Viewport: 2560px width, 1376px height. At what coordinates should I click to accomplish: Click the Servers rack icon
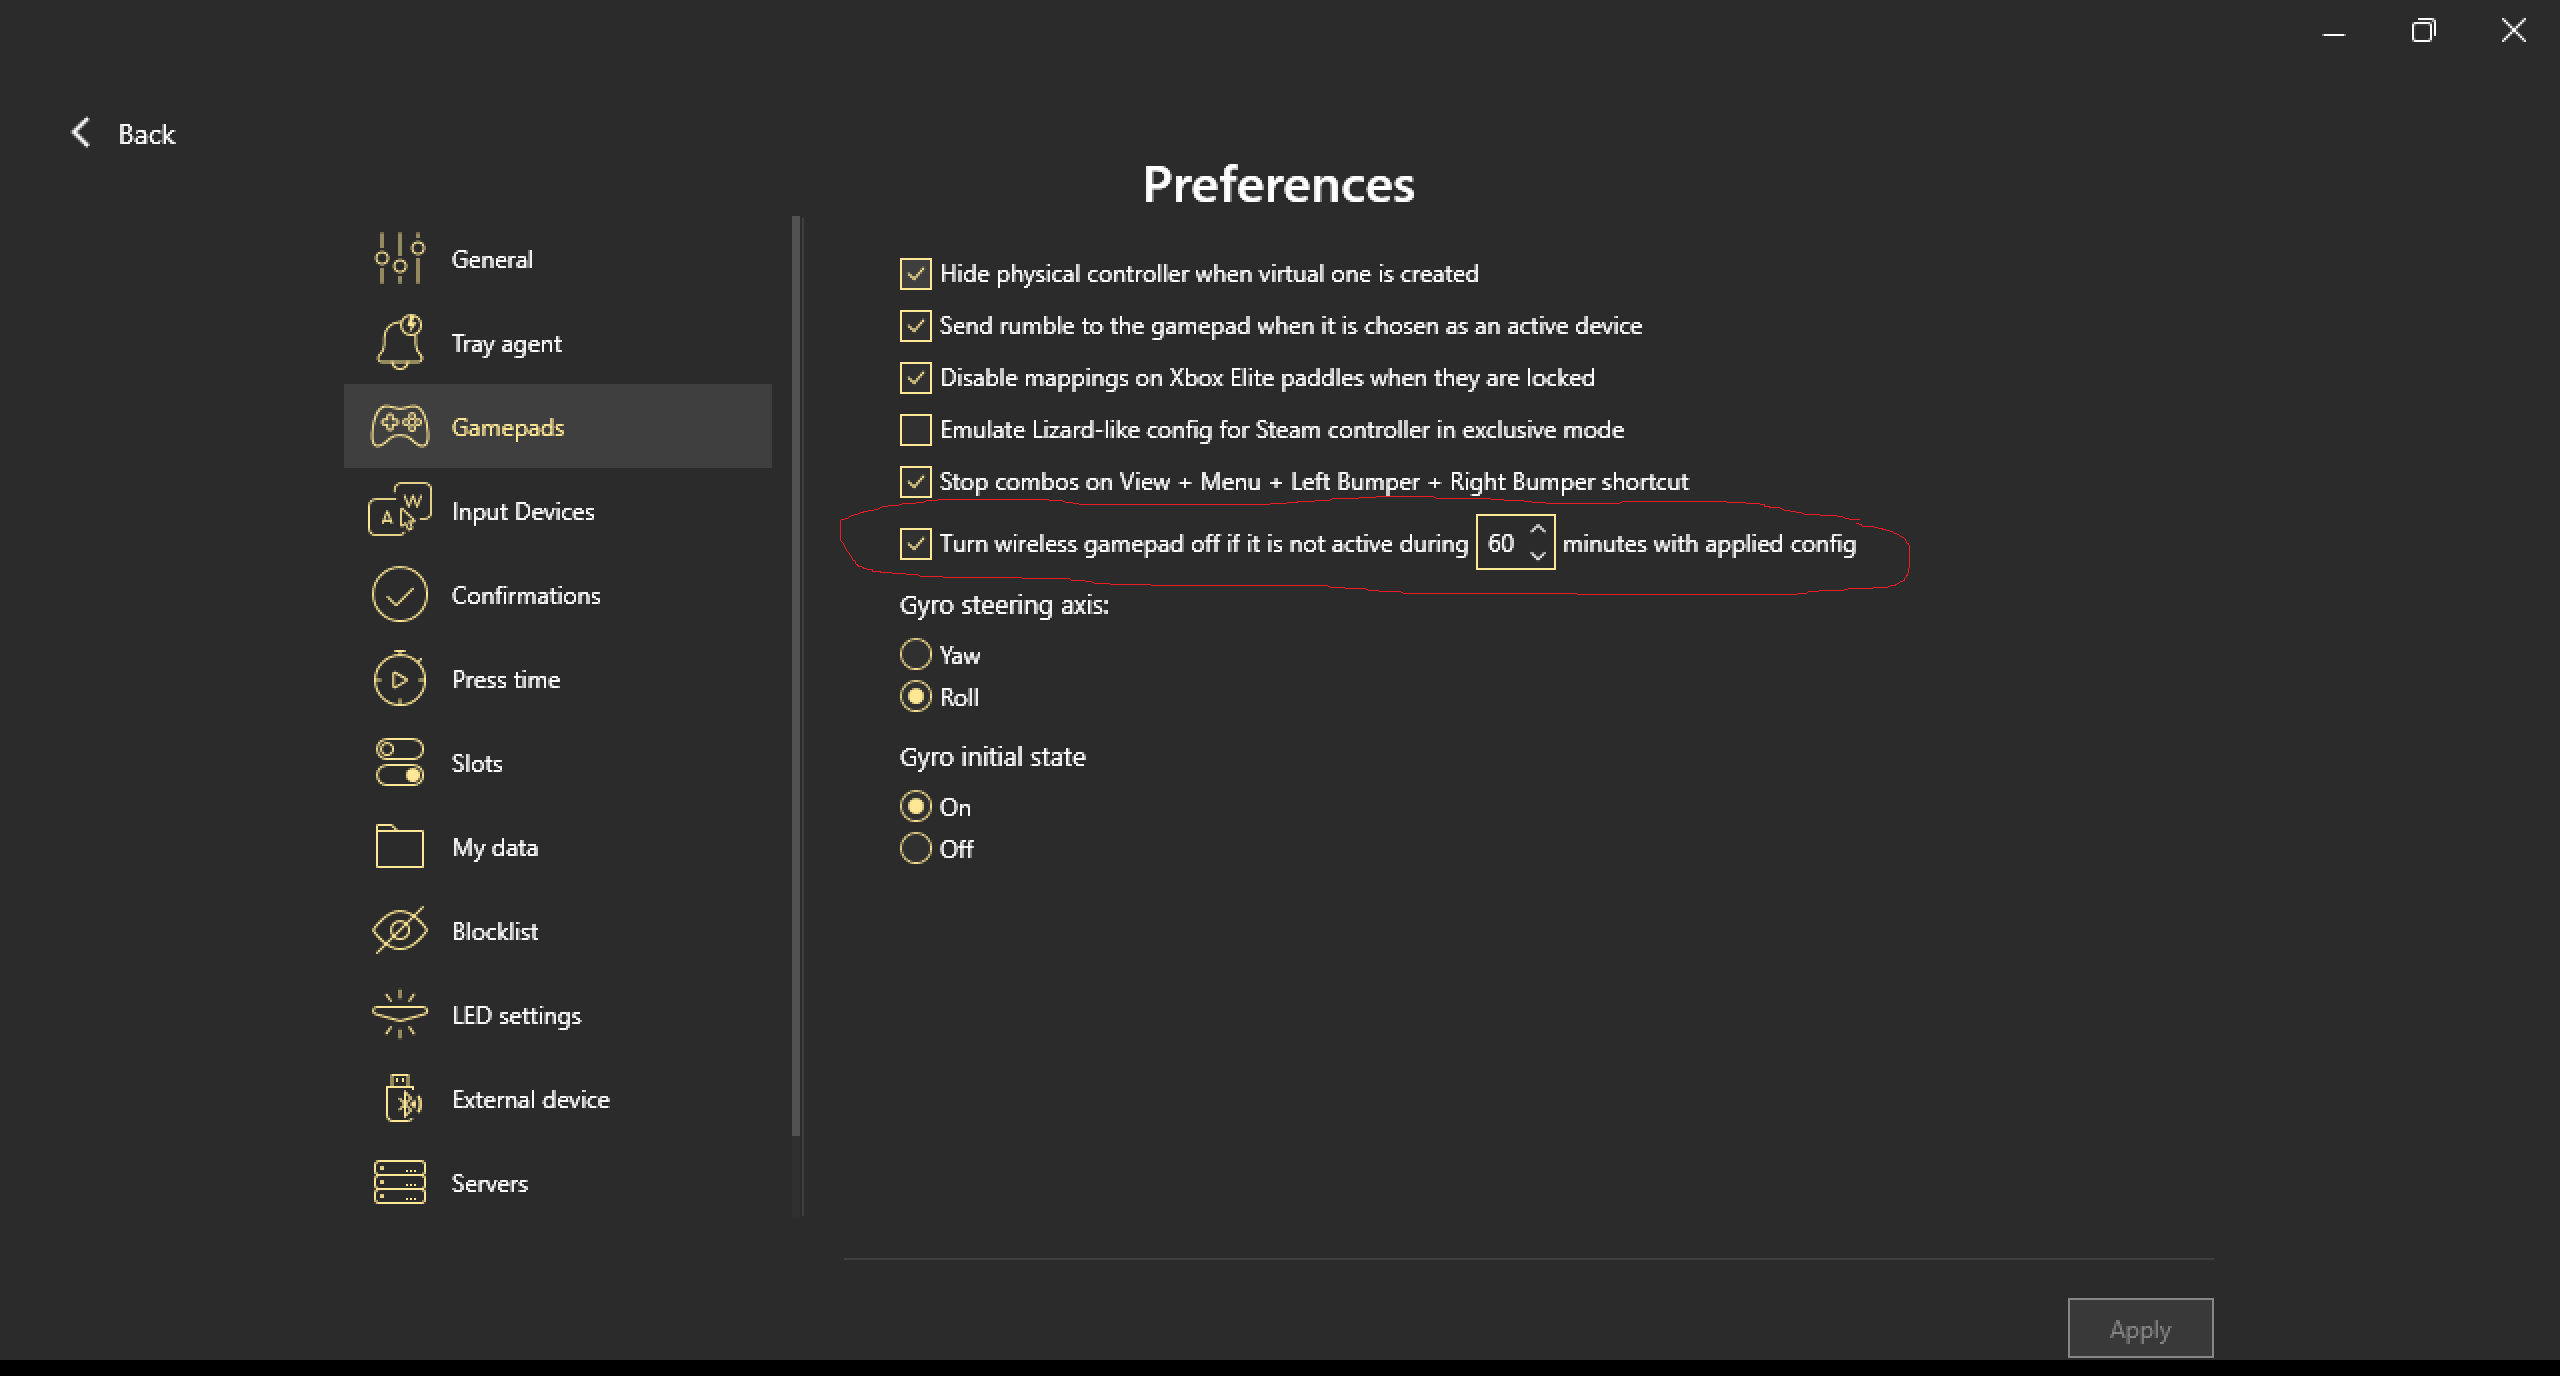[x=400, y=1183]
